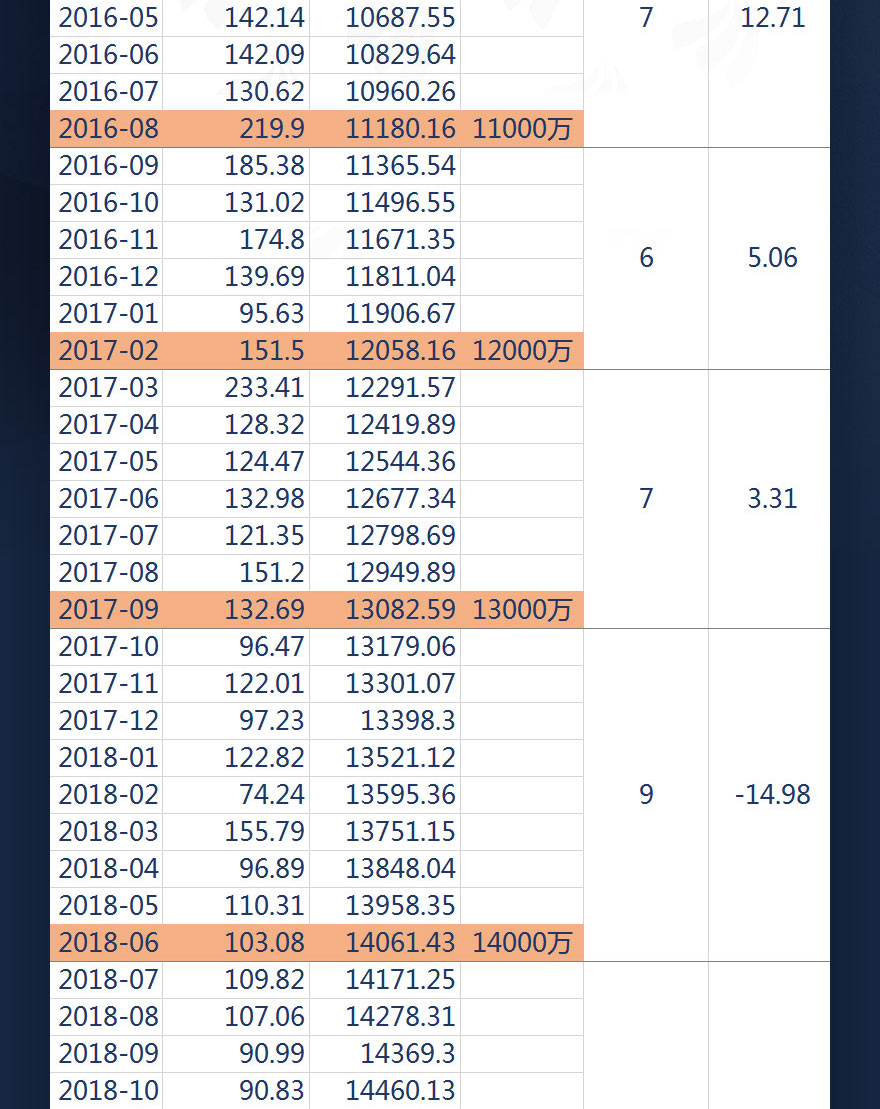Select the 5.06 value cell
This screenshot has width=880, height=1109.
coord(772,258)
